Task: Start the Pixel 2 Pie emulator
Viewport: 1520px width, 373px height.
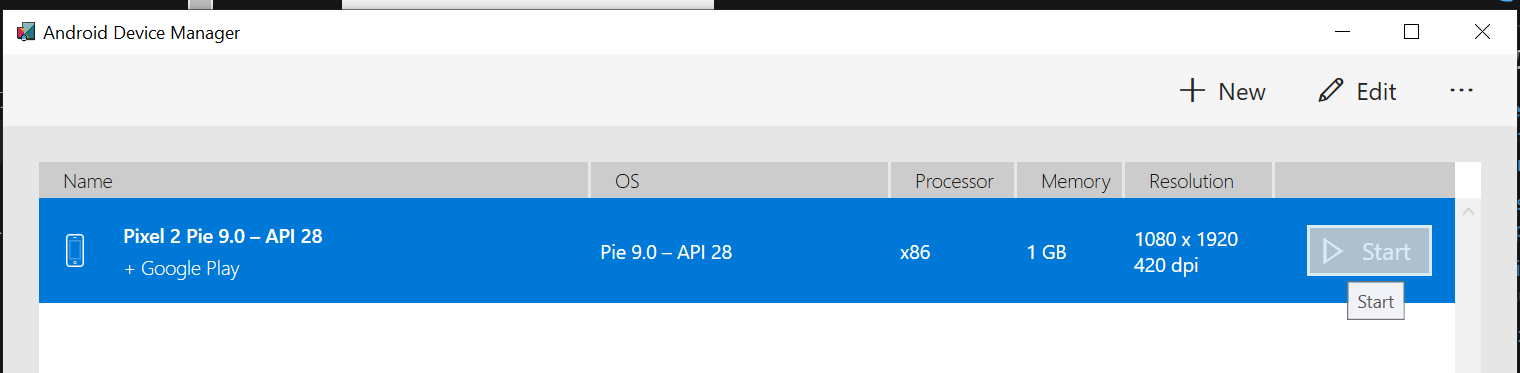Action: [x=1369, y=251]
